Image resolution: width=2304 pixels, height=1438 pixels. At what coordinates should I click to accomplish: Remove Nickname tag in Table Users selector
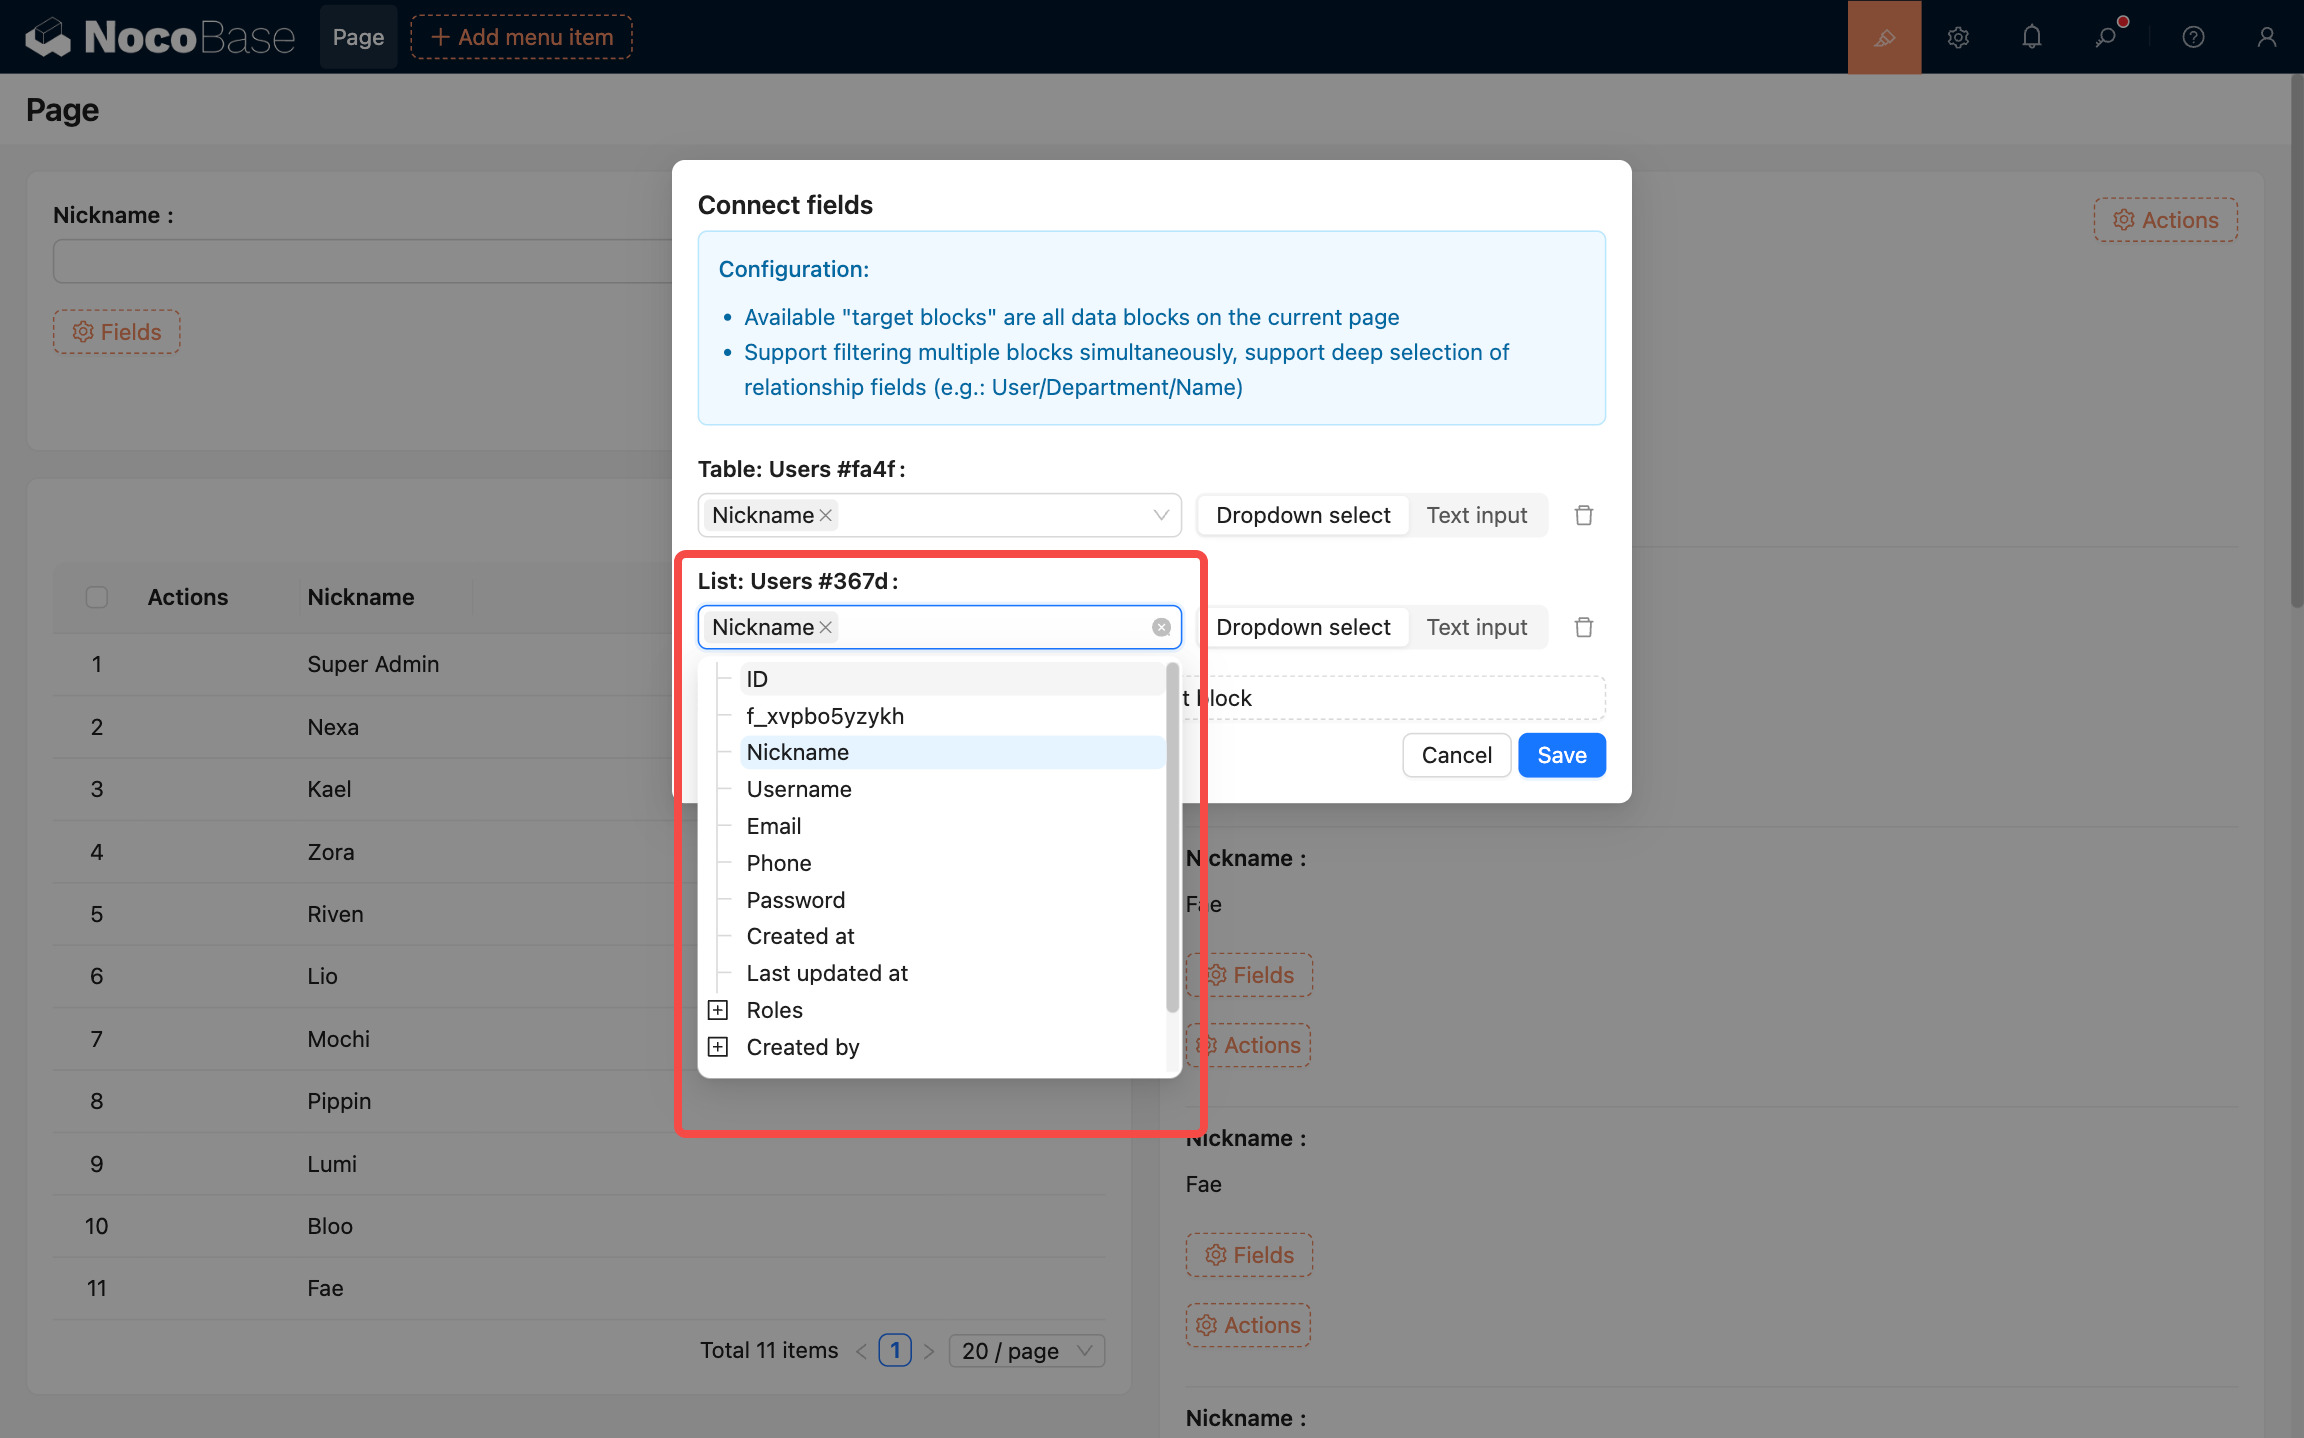(x=826, y=515)
